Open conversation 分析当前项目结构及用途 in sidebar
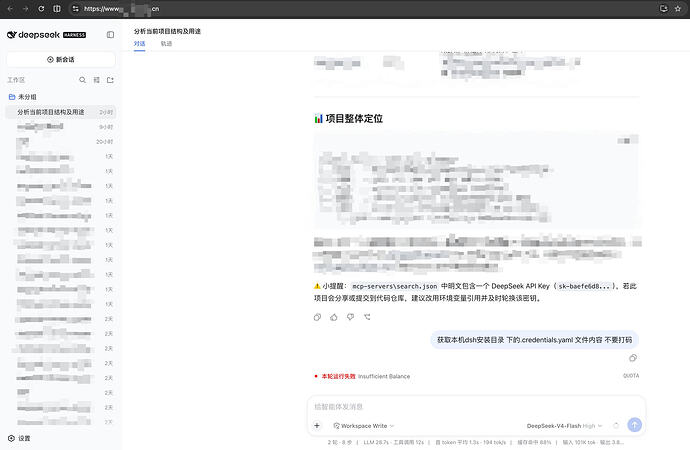Screen dimensions: 690x450 [61, 112]
